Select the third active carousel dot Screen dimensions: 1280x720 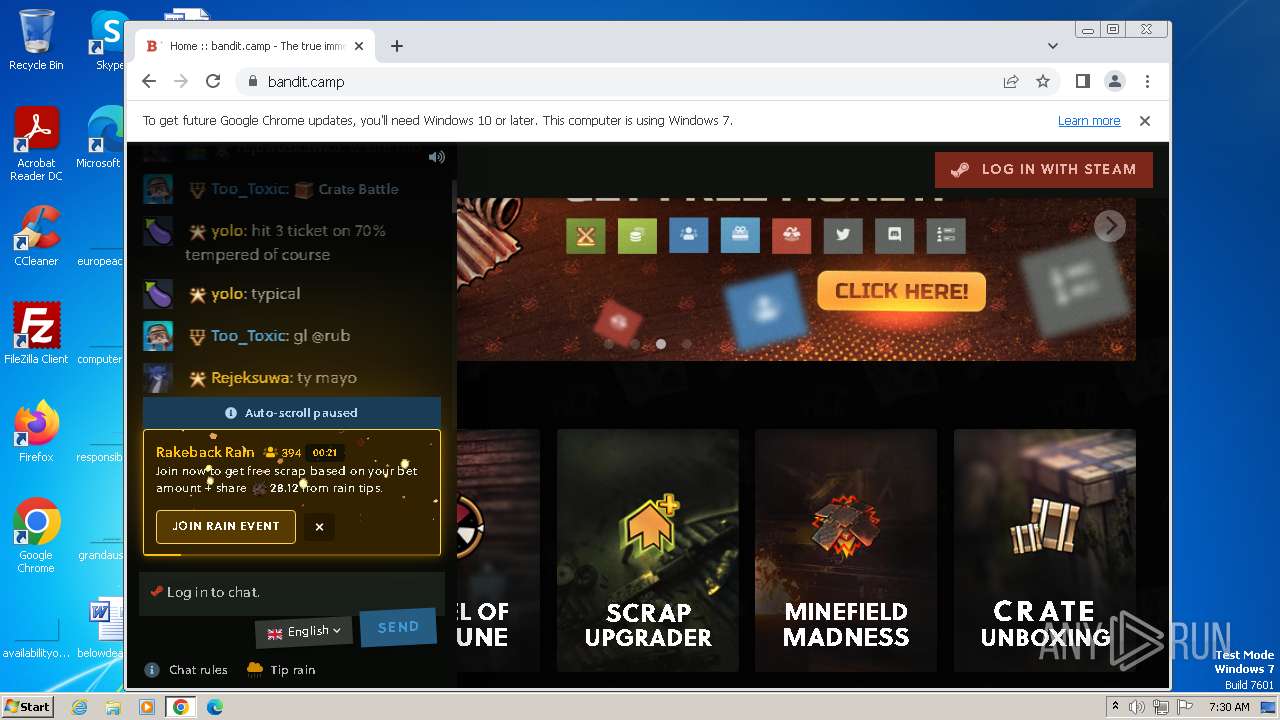click(x=661, y=344)
